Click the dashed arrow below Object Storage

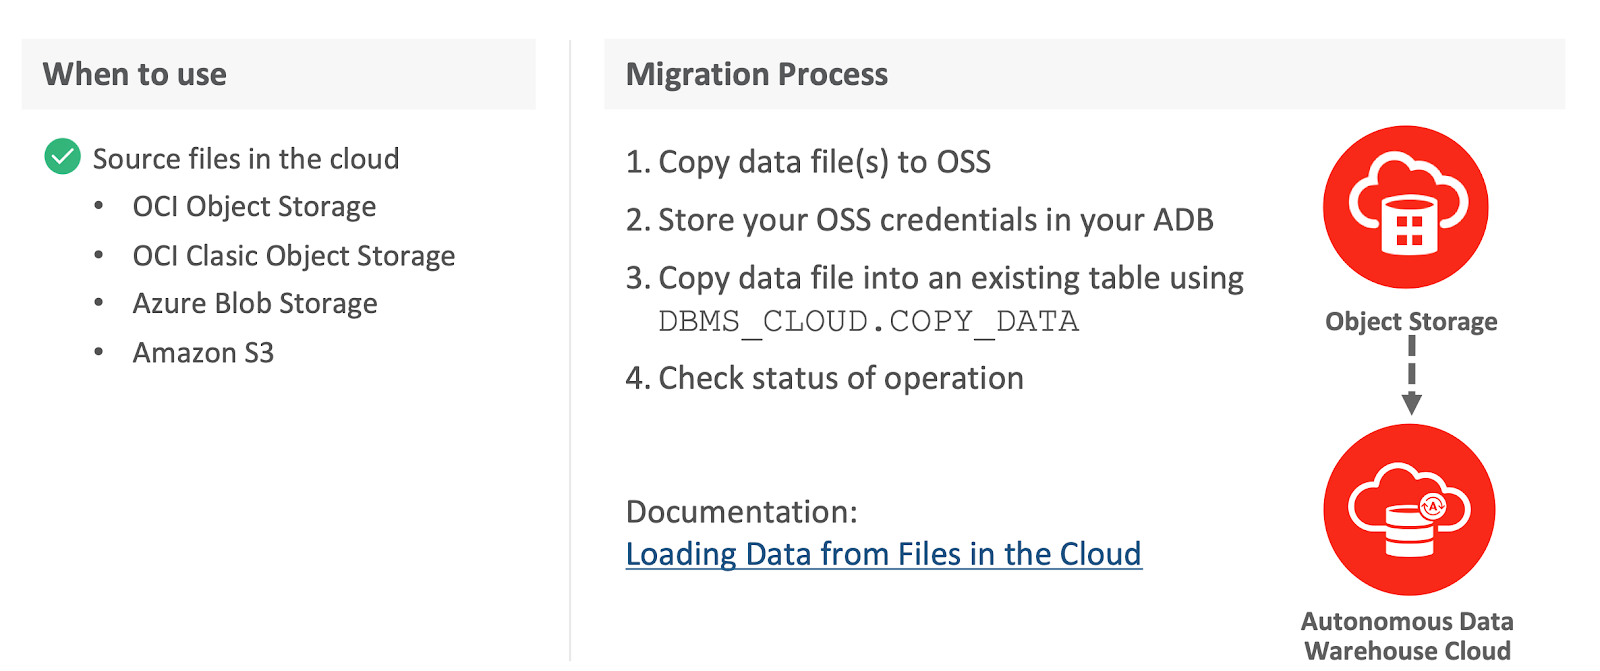tap(1411, 375)
